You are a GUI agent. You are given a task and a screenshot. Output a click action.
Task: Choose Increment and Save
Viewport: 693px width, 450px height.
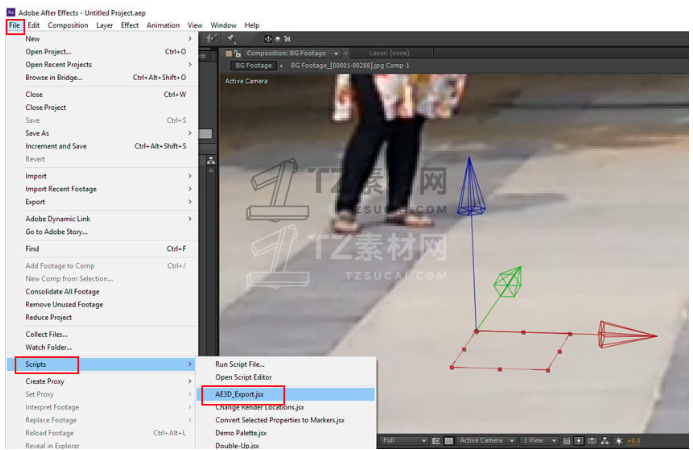pyautogui.click(x=103, y=146)
